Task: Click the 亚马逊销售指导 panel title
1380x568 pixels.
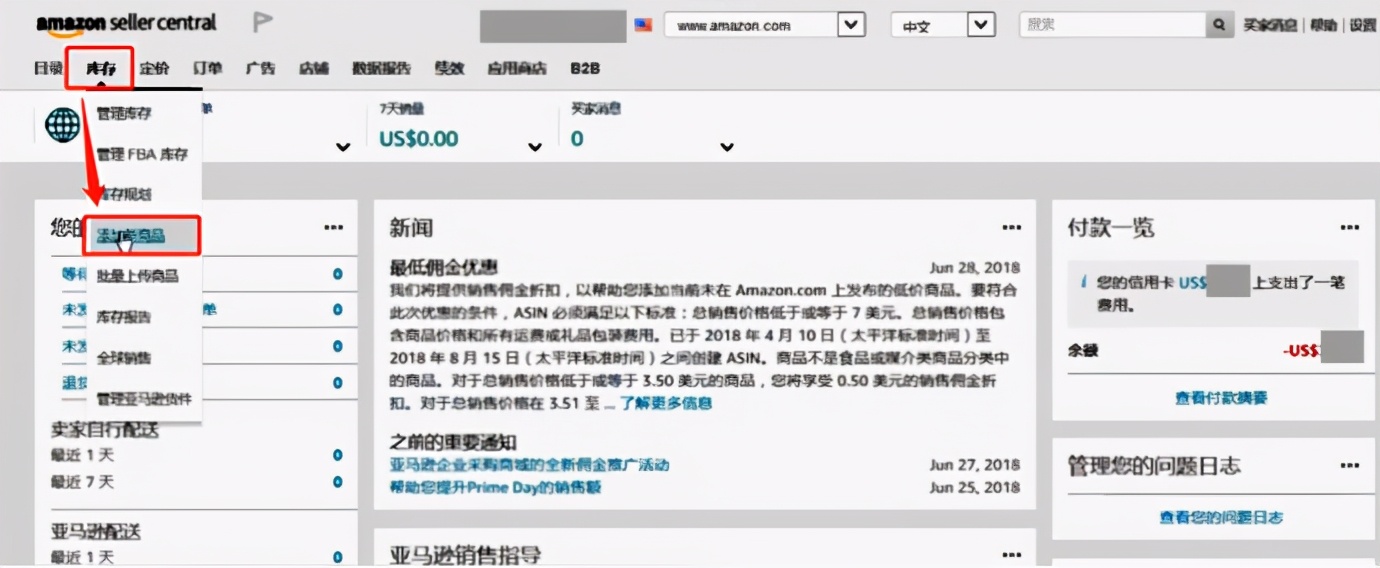Action: point(465,555)
